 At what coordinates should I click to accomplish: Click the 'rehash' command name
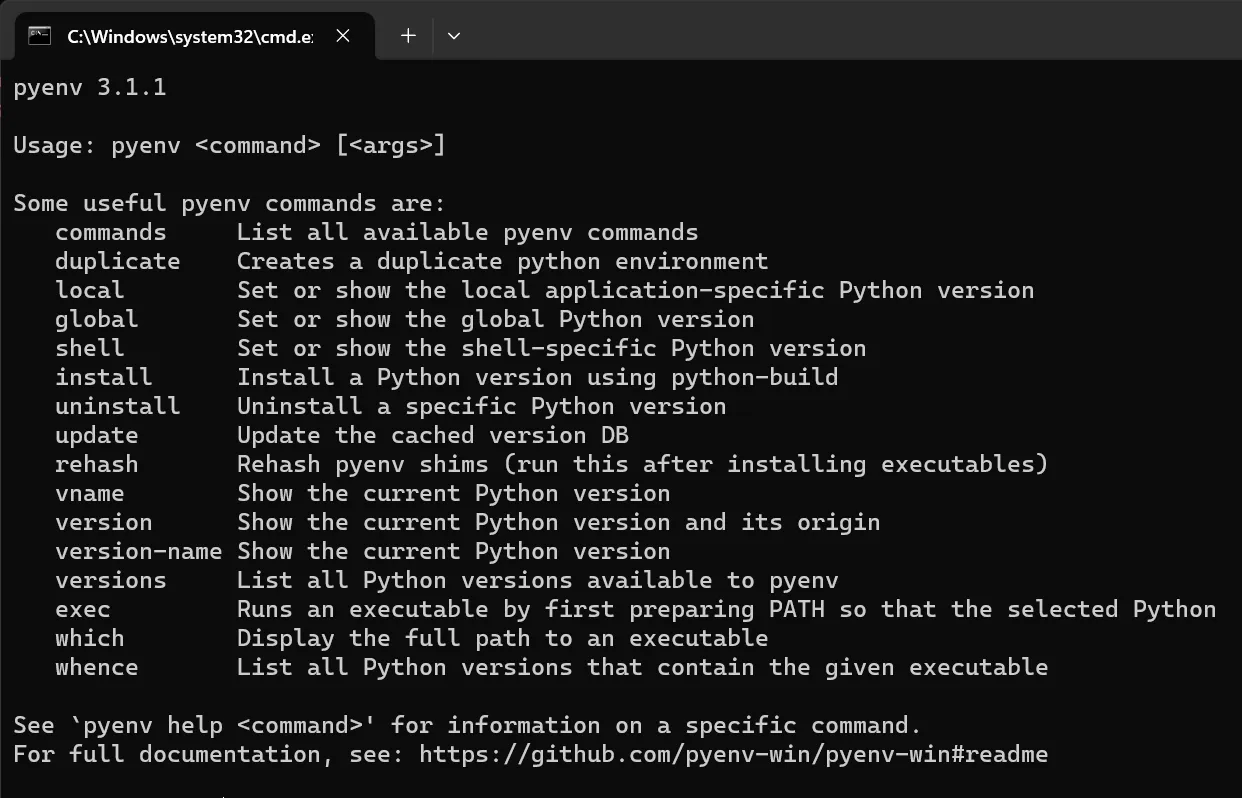(x=97, y=465)
